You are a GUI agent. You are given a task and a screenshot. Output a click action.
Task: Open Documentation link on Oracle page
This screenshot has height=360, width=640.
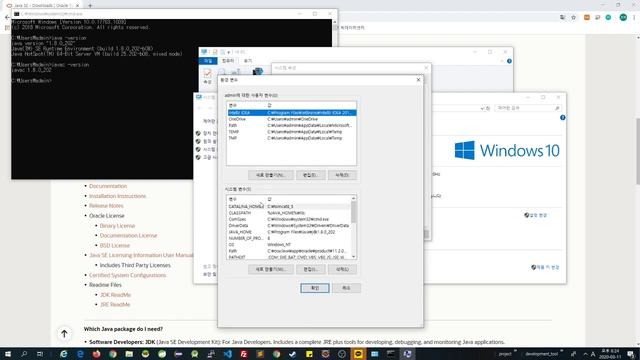(108, 186)
